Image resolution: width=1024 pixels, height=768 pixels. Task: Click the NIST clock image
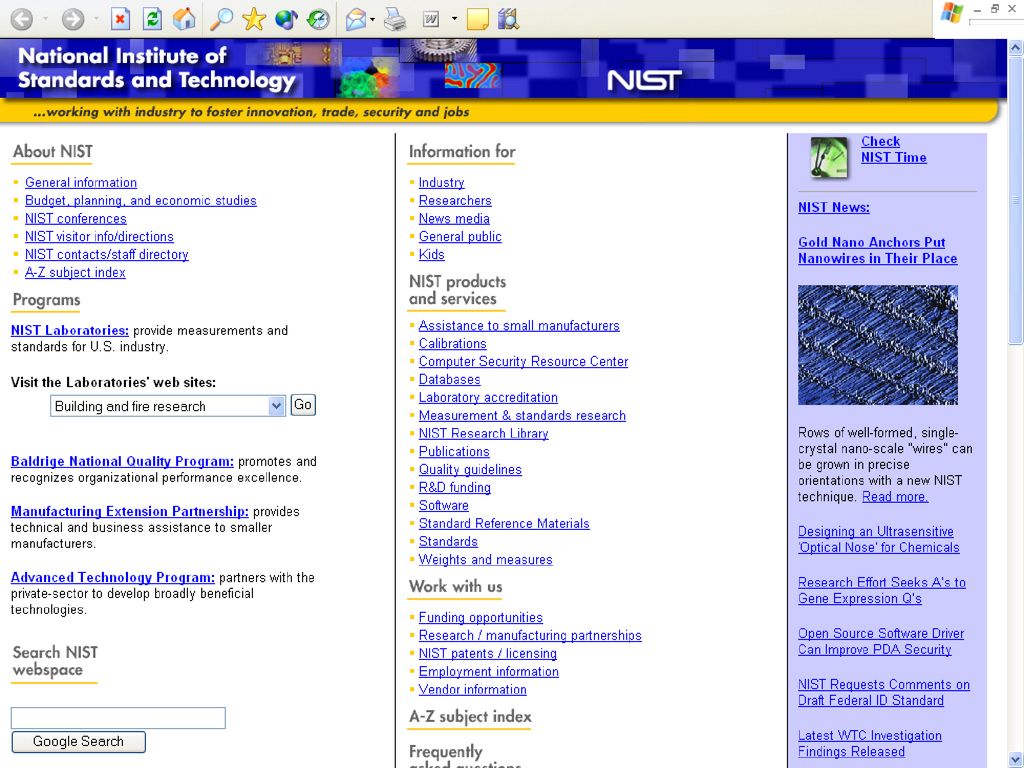pos(829,157)
